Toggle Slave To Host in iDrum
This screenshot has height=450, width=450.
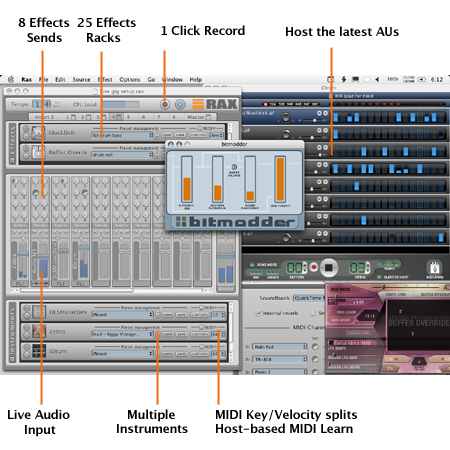pos(379,277)
